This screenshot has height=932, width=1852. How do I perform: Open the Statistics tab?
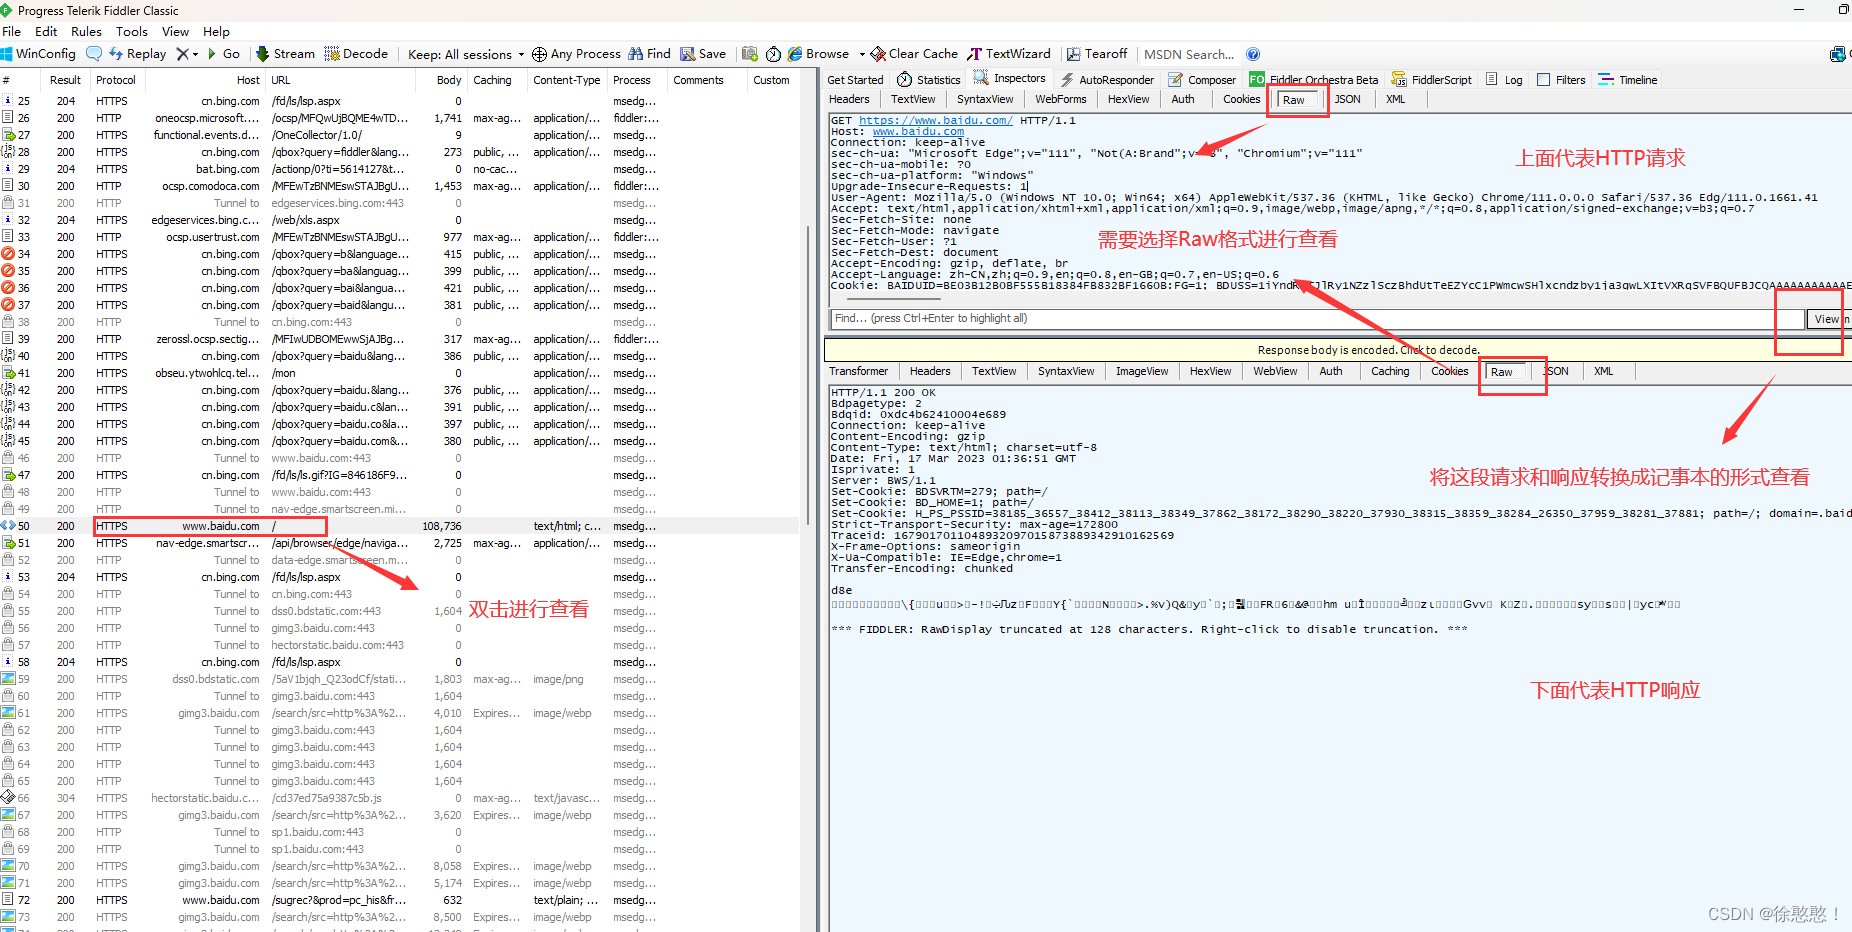928,80
